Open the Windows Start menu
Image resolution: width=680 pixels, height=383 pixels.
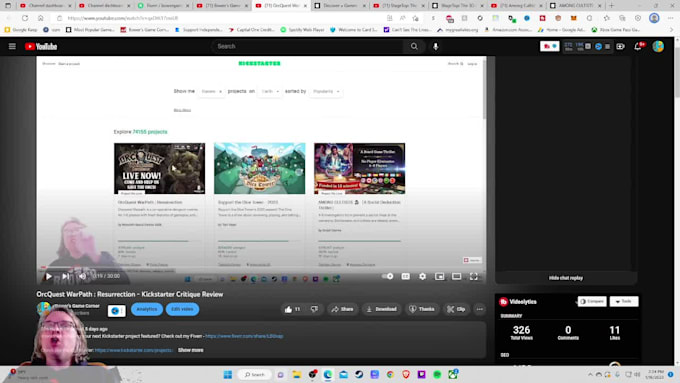pyautogui.click(x=228, y=374)
